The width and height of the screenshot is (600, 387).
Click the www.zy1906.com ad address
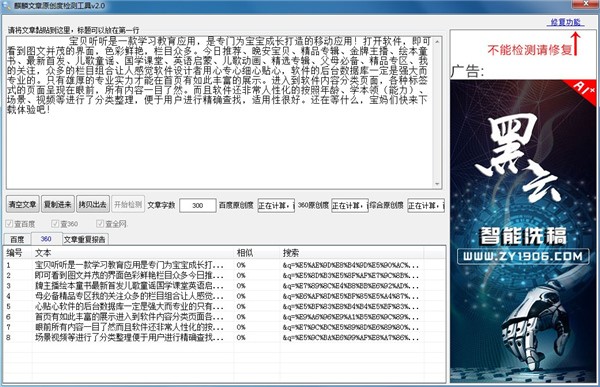523,256
